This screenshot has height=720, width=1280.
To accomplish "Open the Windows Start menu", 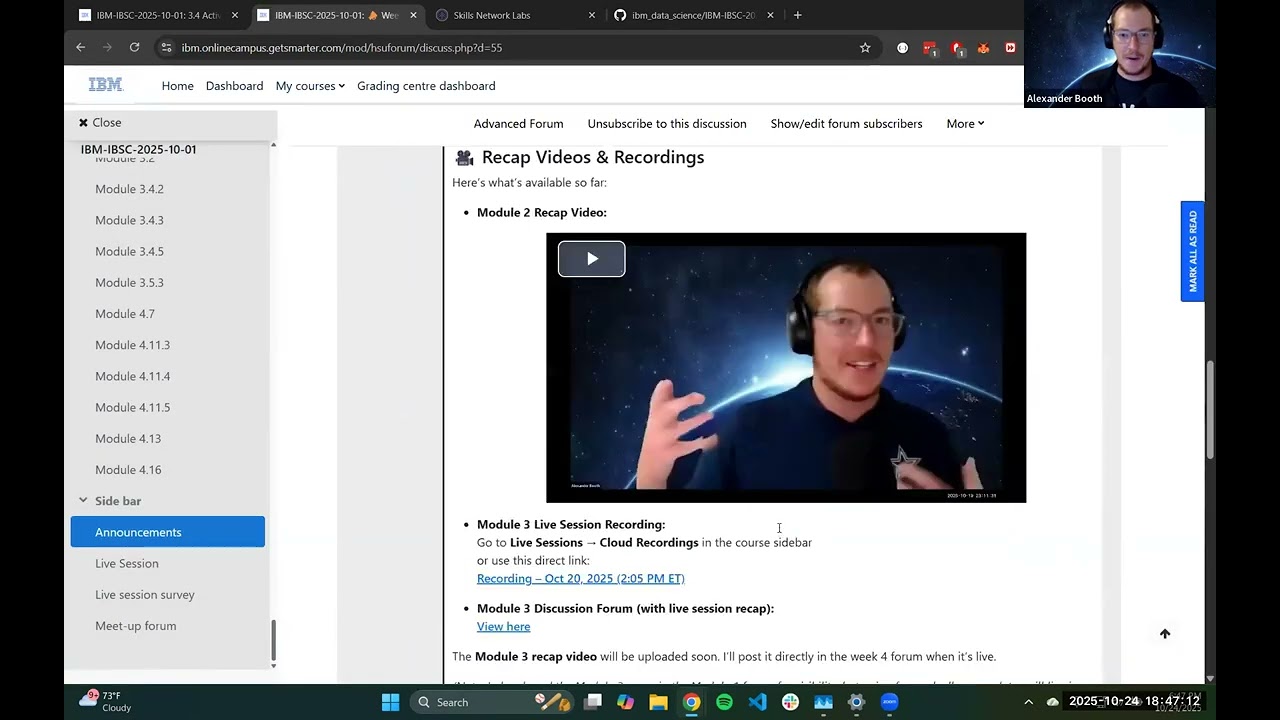I will [x=390, y=702].
